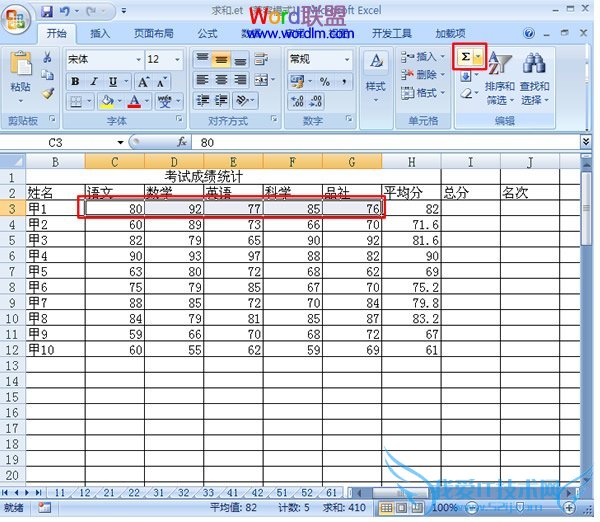This screenshot has height=522, width=600.
Task: Open sheet tab 61
Action: (x=331, y=493)
